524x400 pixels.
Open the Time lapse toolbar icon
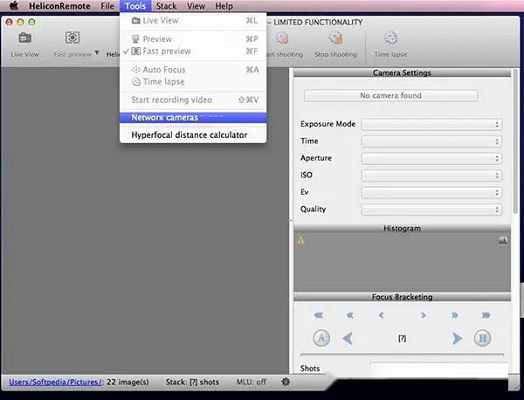click(390, 38)
